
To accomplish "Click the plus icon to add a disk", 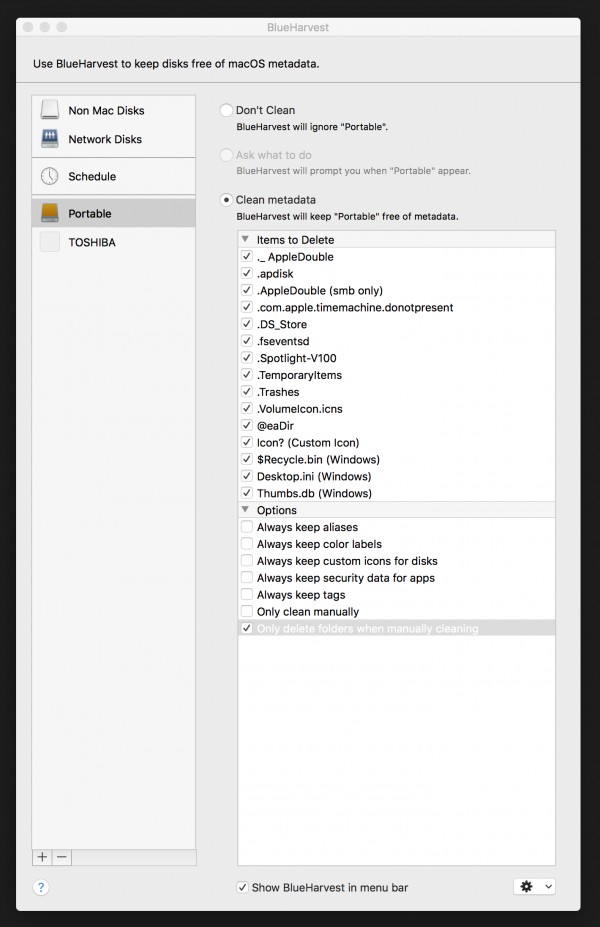I will click(x=43, y=857).
